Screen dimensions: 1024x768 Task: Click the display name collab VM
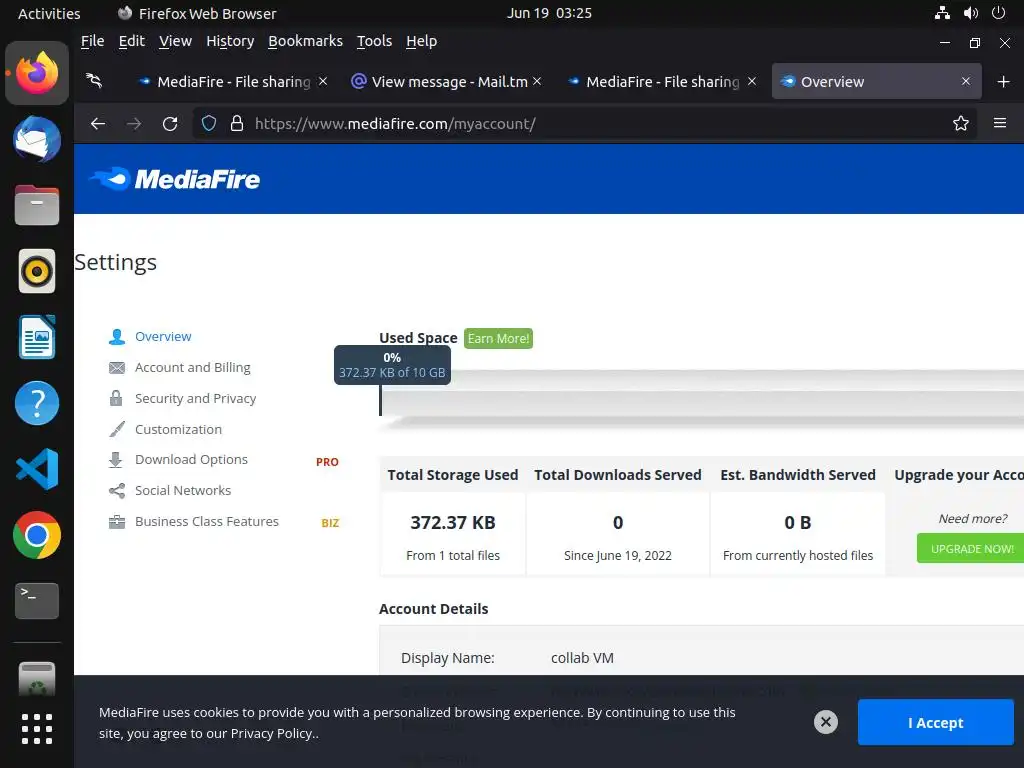pyautogui.click(x=583, y=658)
